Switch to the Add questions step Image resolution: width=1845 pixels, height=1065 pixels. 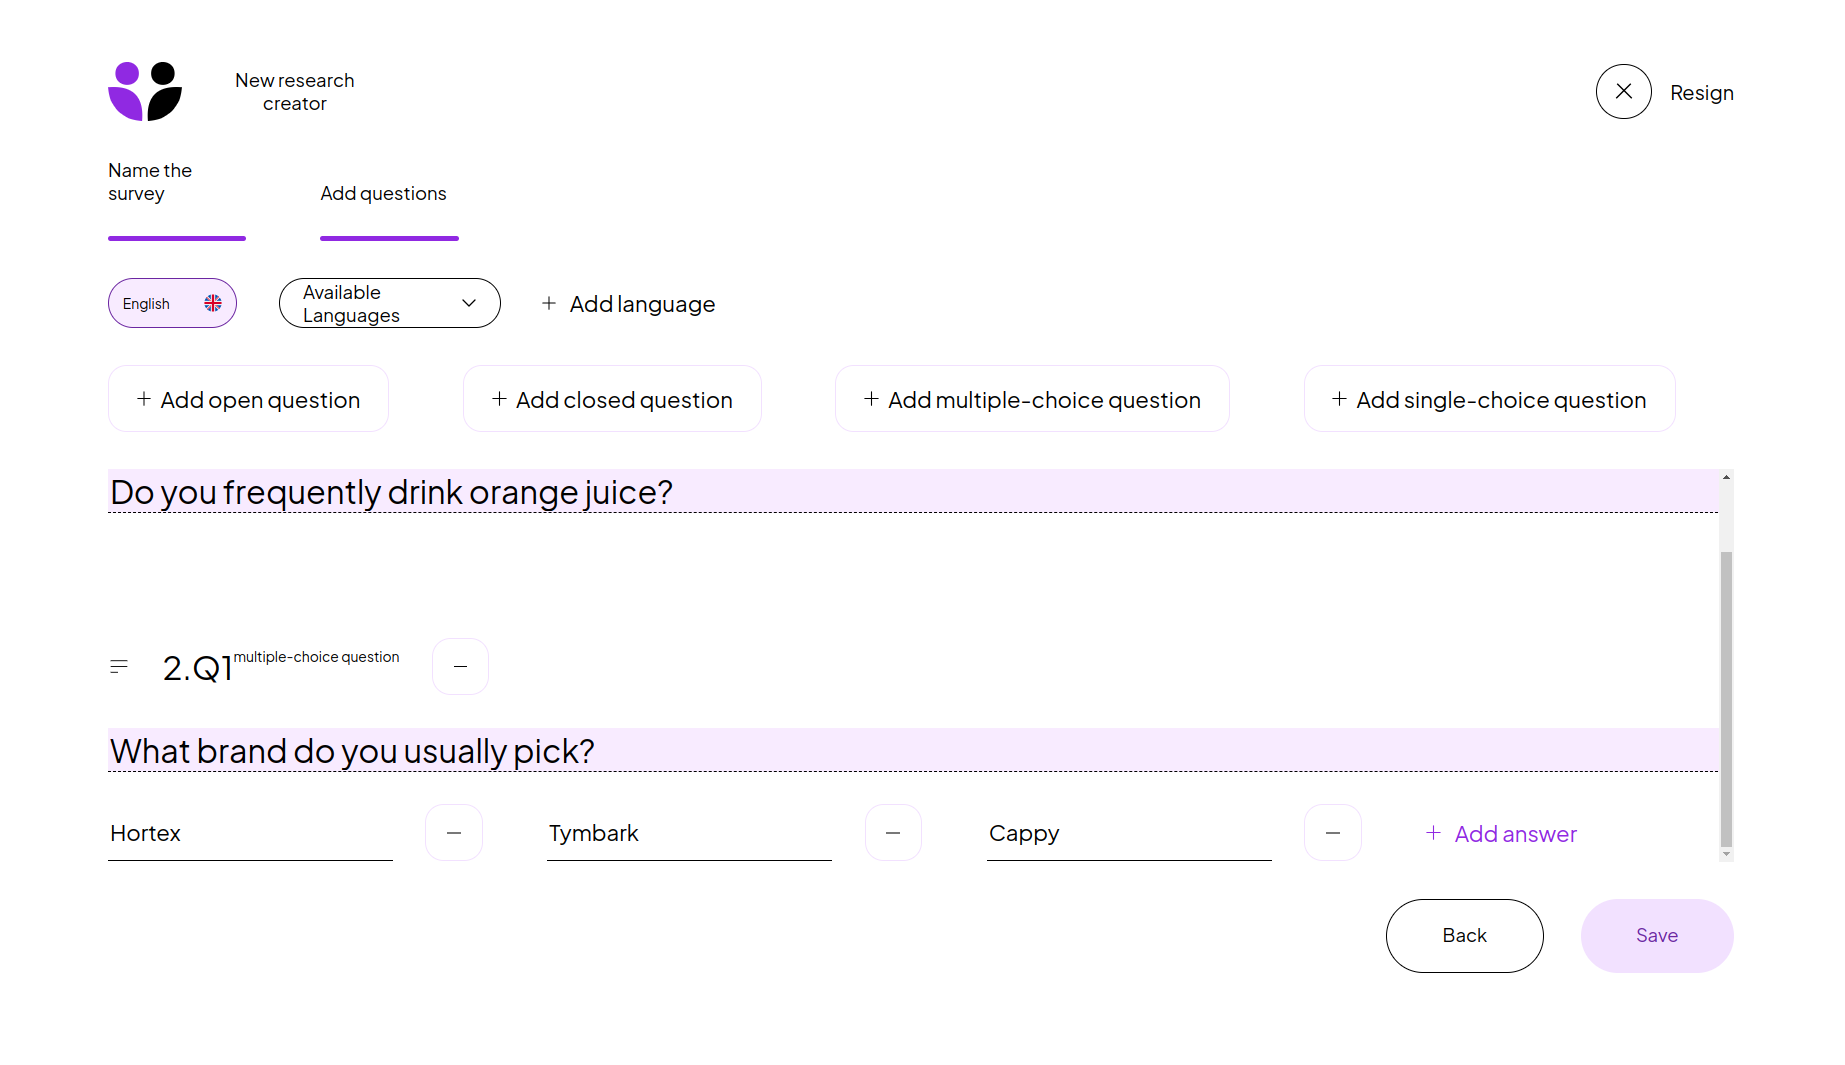[383, 194]
